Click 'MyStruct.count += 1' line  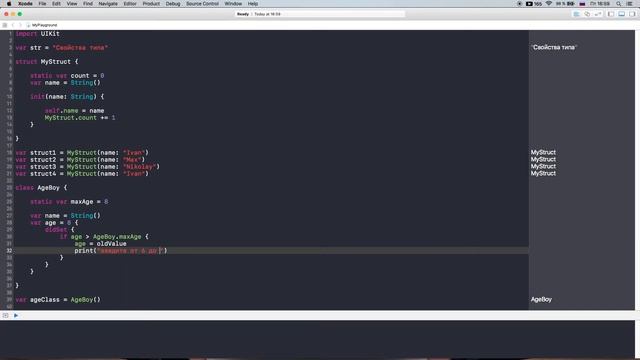80,118
